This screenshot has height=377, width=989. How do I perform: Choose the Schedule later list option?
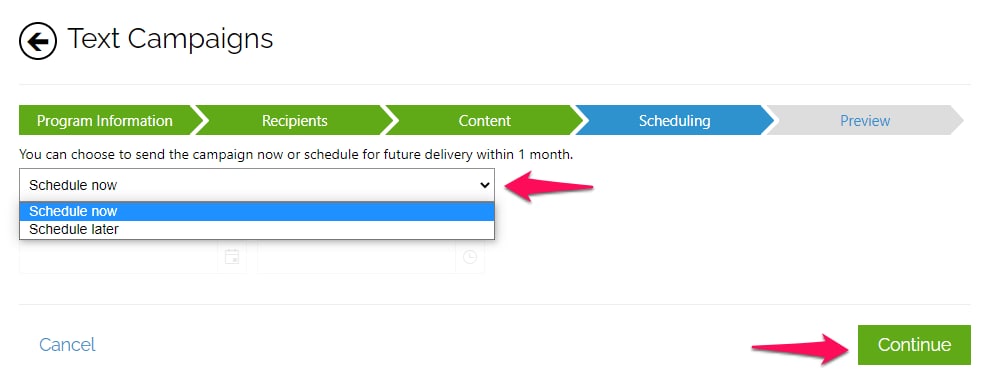(x=257, y=229)
